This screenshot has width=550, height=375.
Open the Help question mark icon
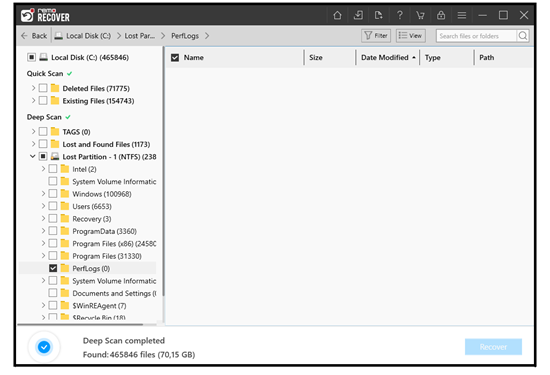(x=400, y=15)
